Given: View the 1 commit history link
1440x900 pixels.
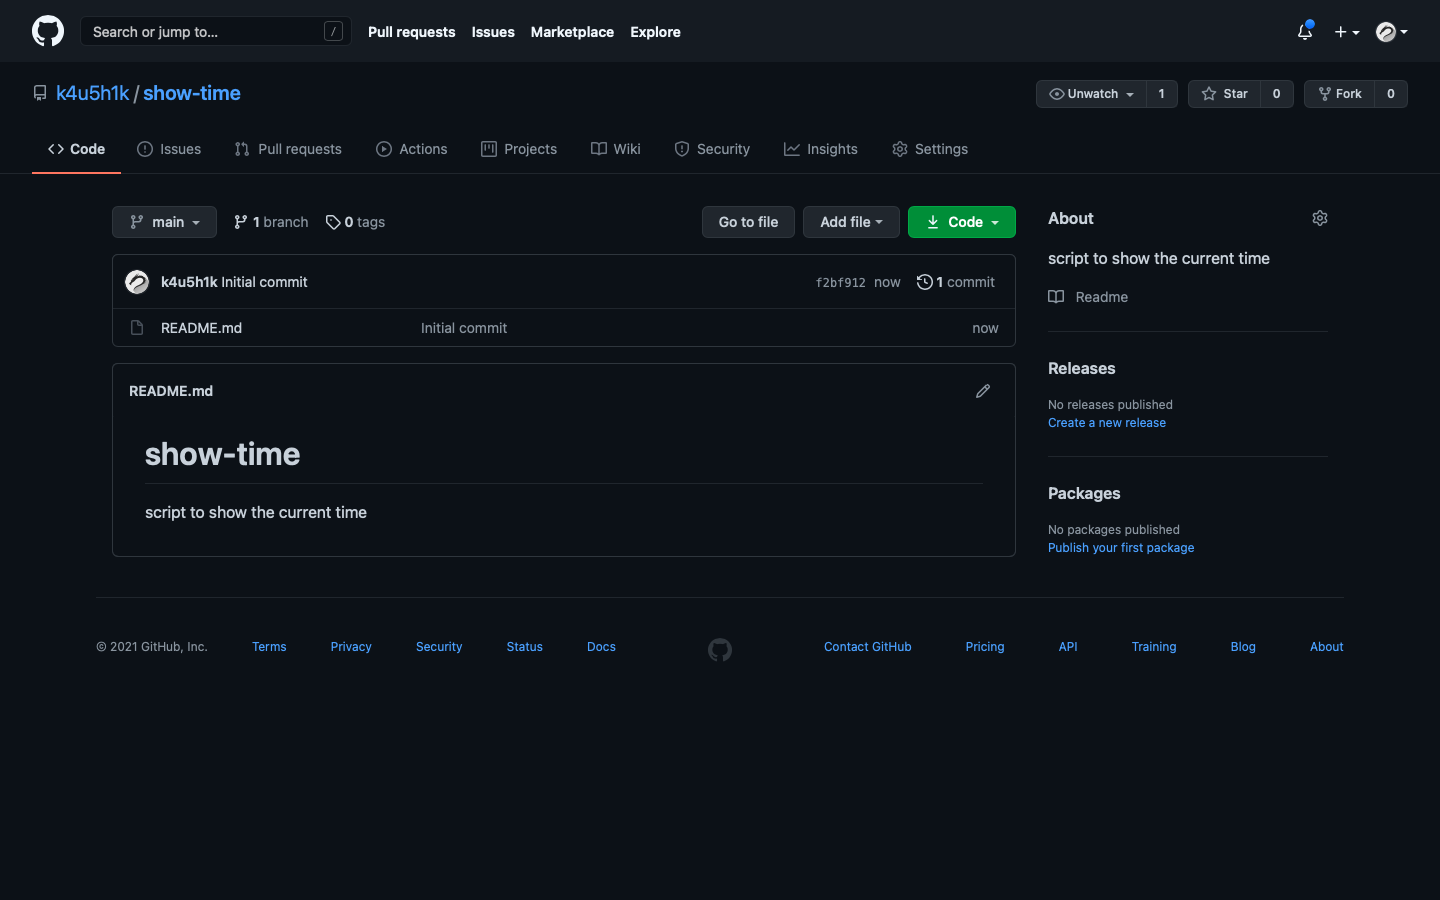Looking at the screenshot, I should pyautogui.click(x=956, y=282).
